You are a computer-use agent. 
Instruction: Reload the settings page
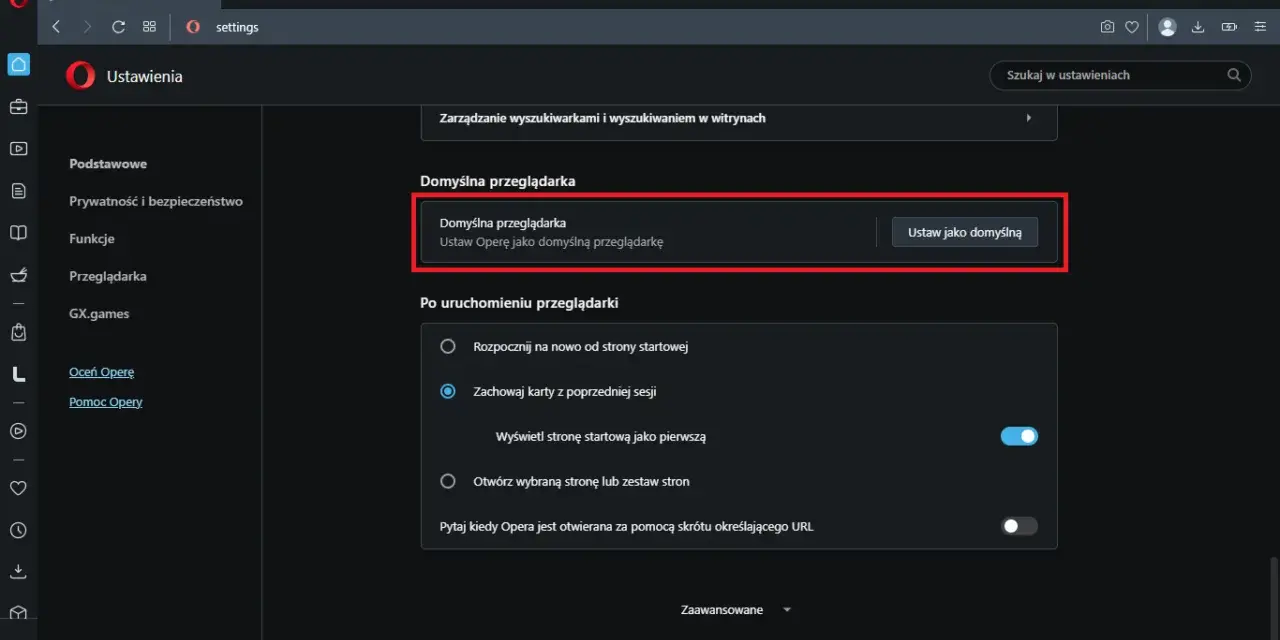point(118,27)
